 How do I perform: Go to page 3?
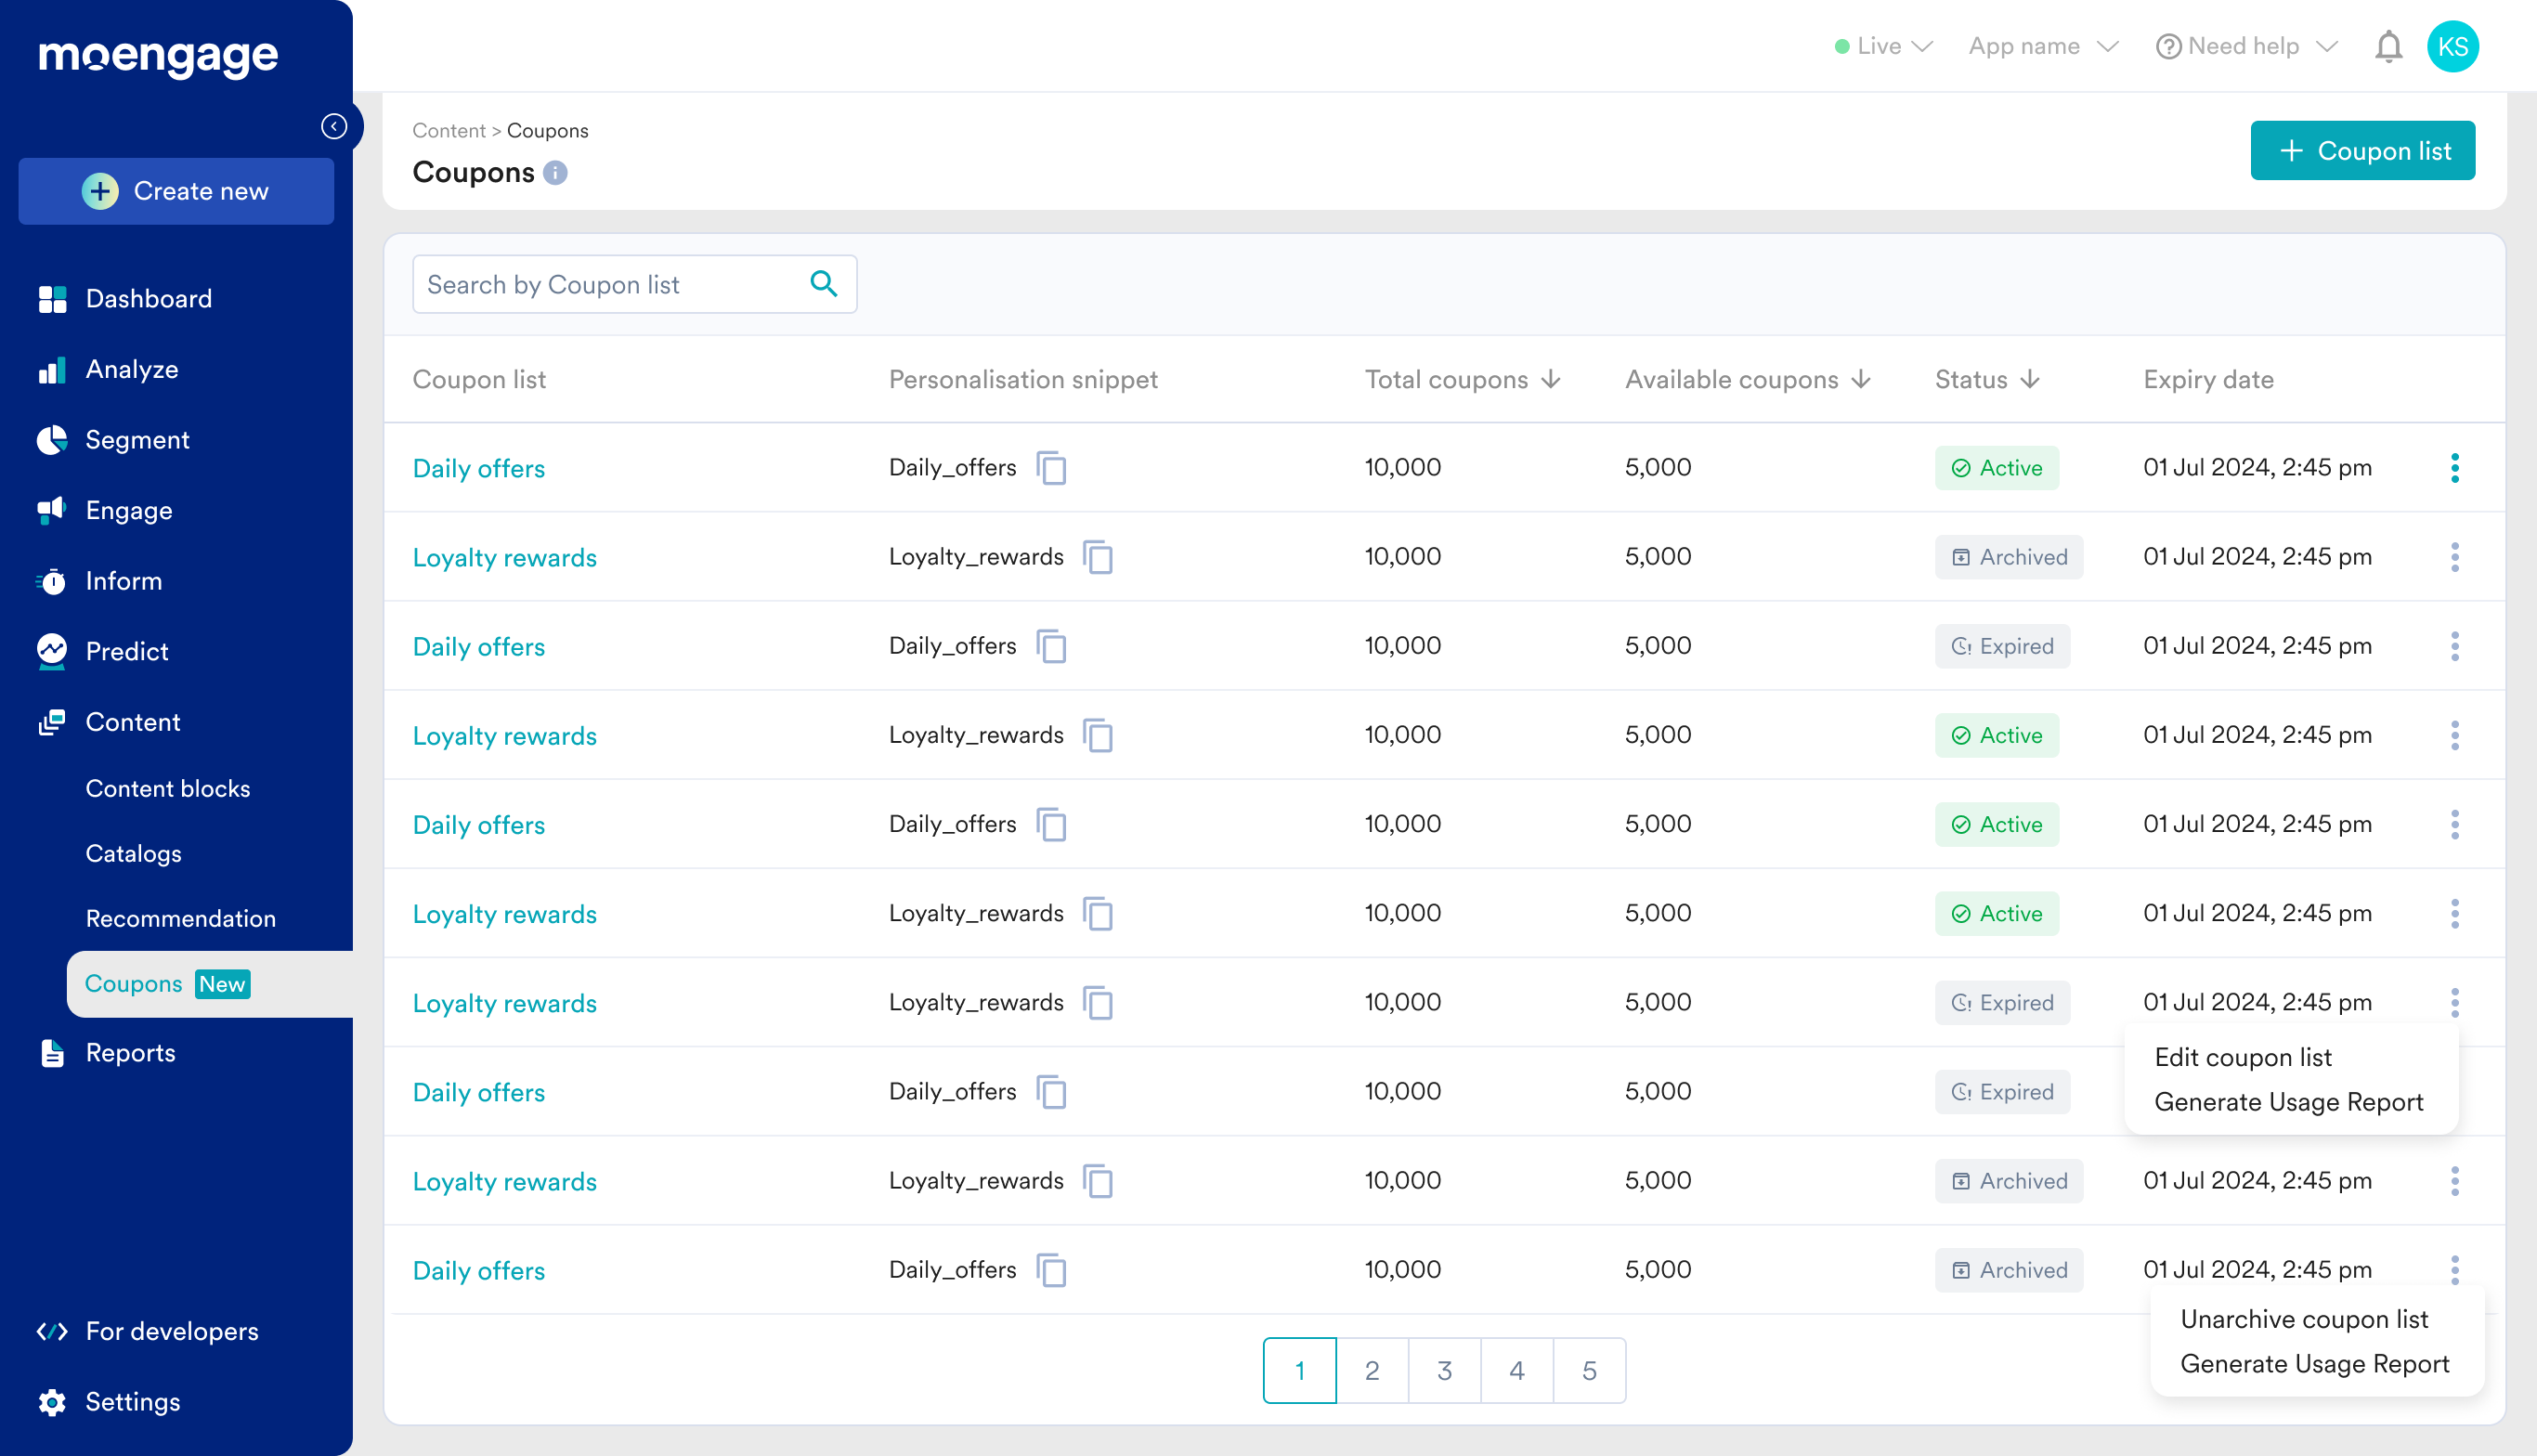[x=1444, y=1370]
